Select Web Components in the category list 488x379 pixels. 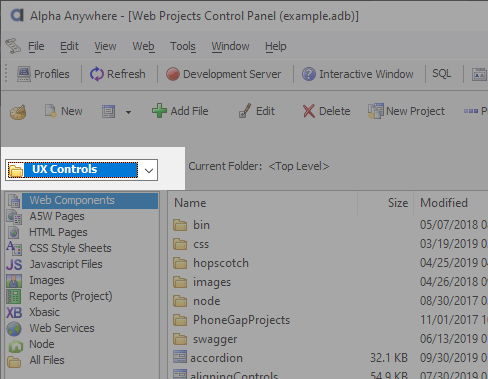coord(90,200)
